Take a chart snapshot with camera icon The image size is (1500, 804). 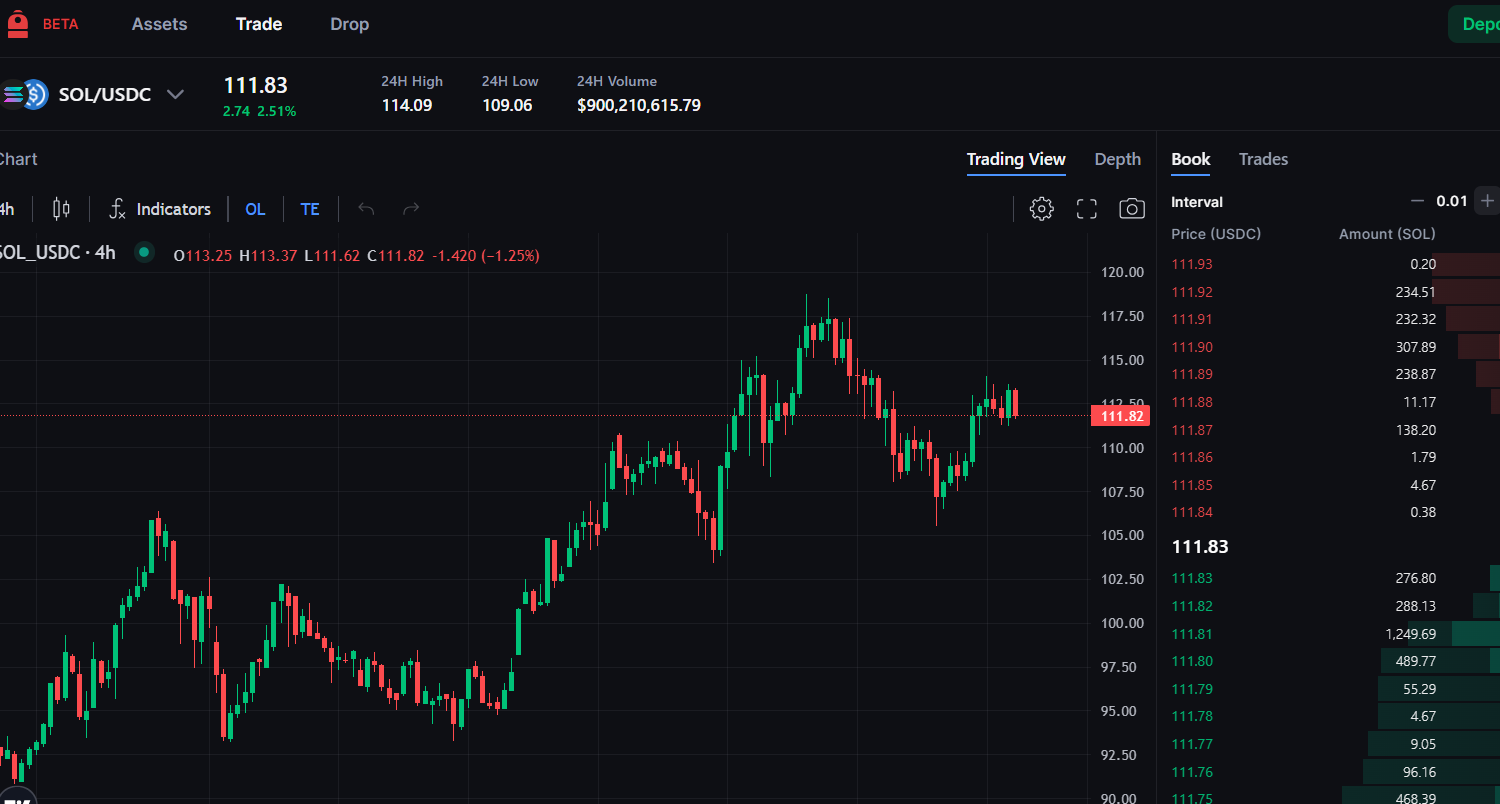1132,209
